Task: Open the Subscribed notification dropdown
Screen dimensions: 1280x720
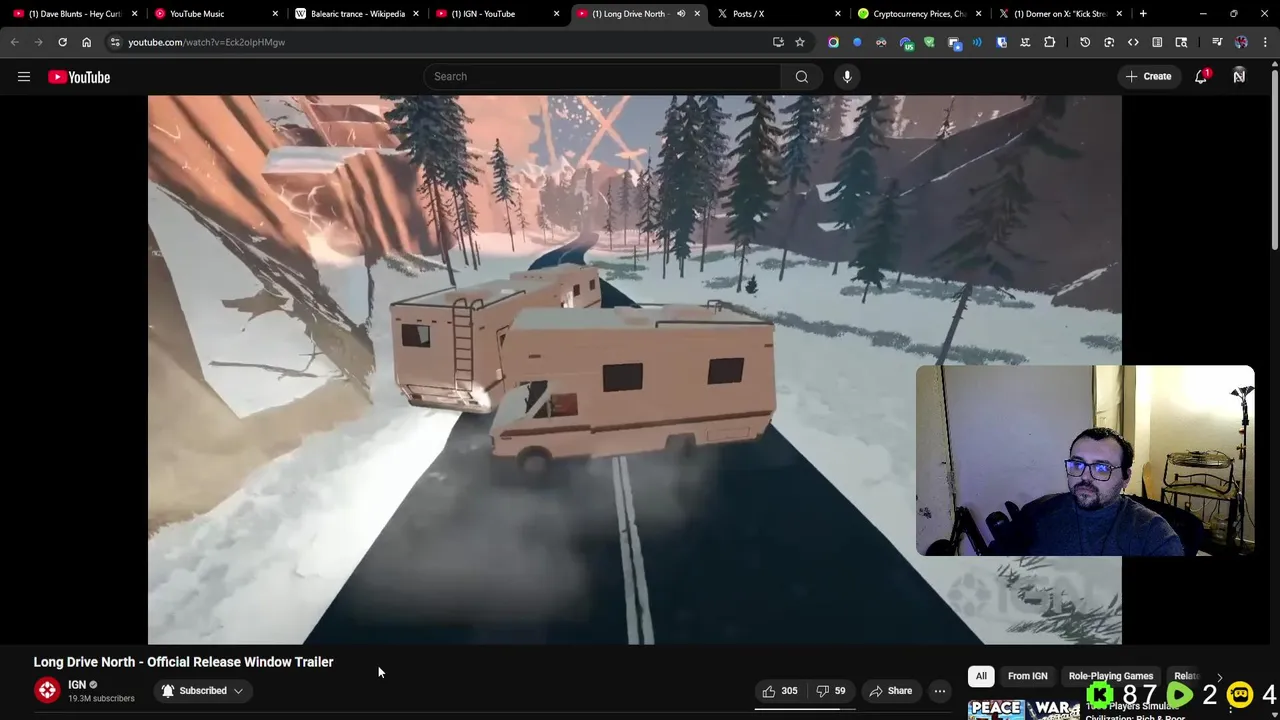Action: click(203, 691)
